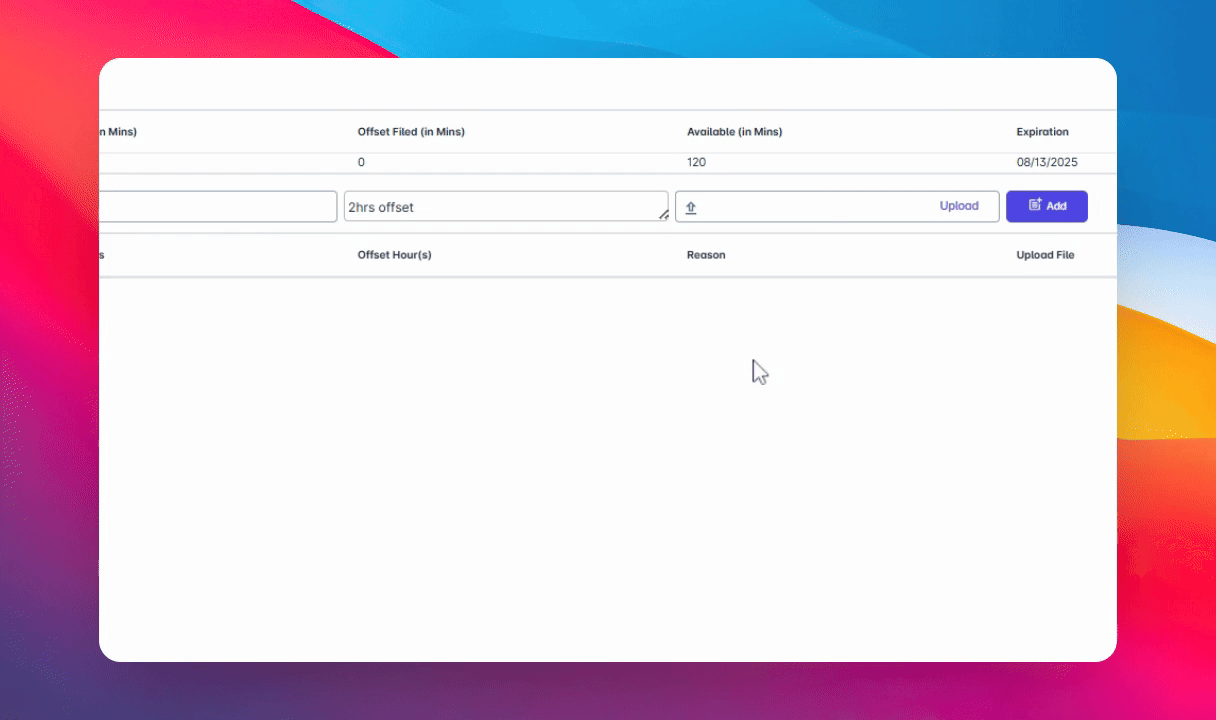Click the 'Upload File' column header
Image resolution: width=1216 pixels, height=720 pixels.
(x=1045, y=255)
